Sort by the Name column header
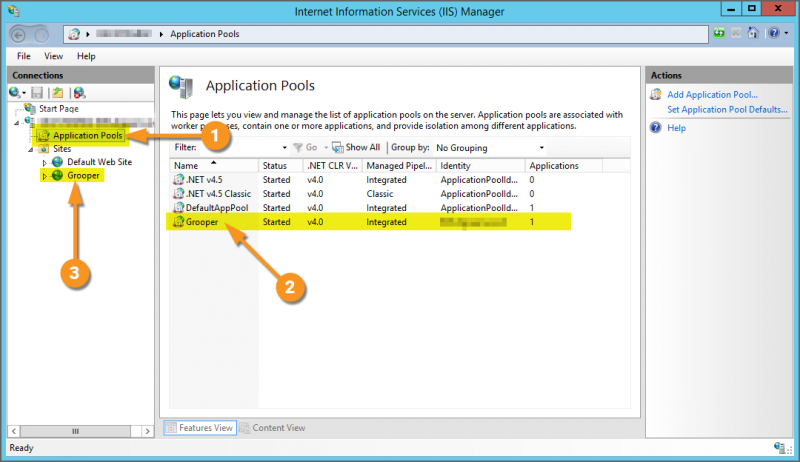Screen dimensions: 800x462 214,166
